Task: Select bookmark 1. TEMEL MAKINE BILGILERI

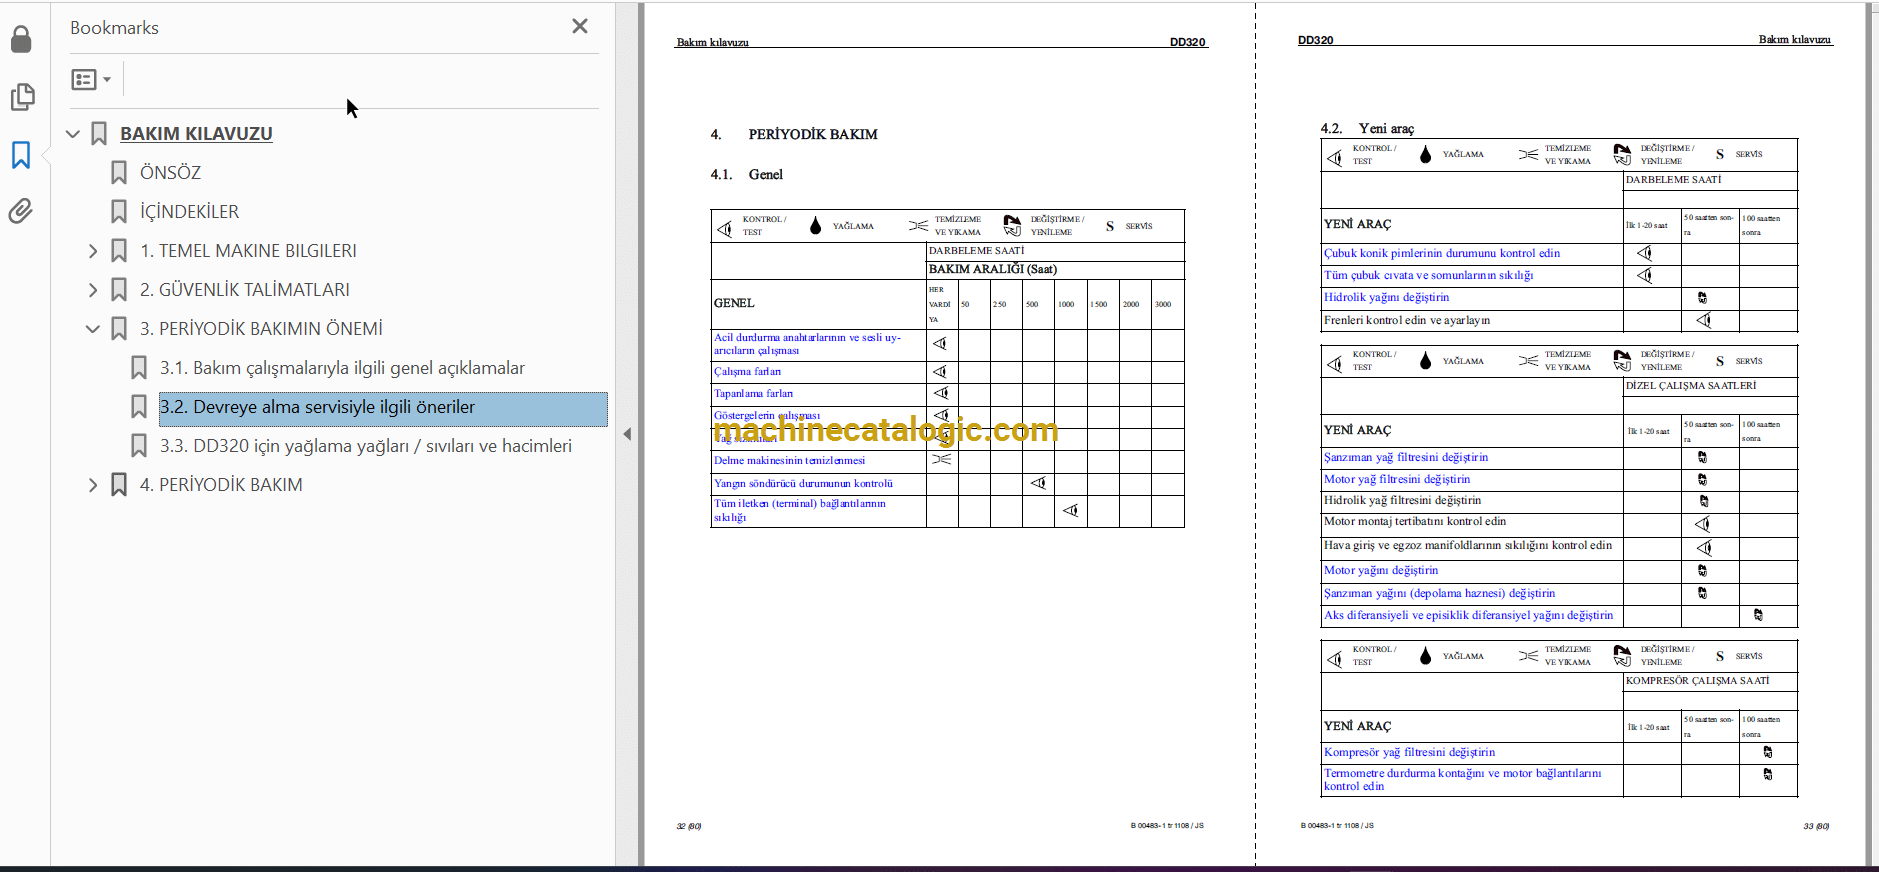Action: (248, 251)
